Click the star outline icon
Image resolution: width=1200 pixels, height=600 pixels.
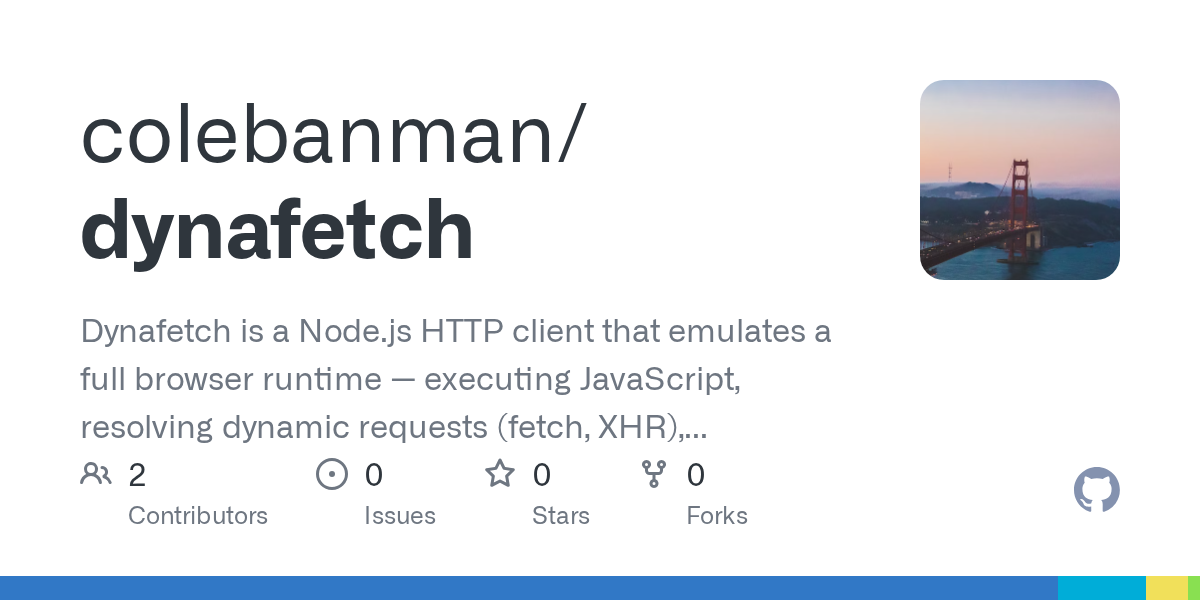coord(500,473)
